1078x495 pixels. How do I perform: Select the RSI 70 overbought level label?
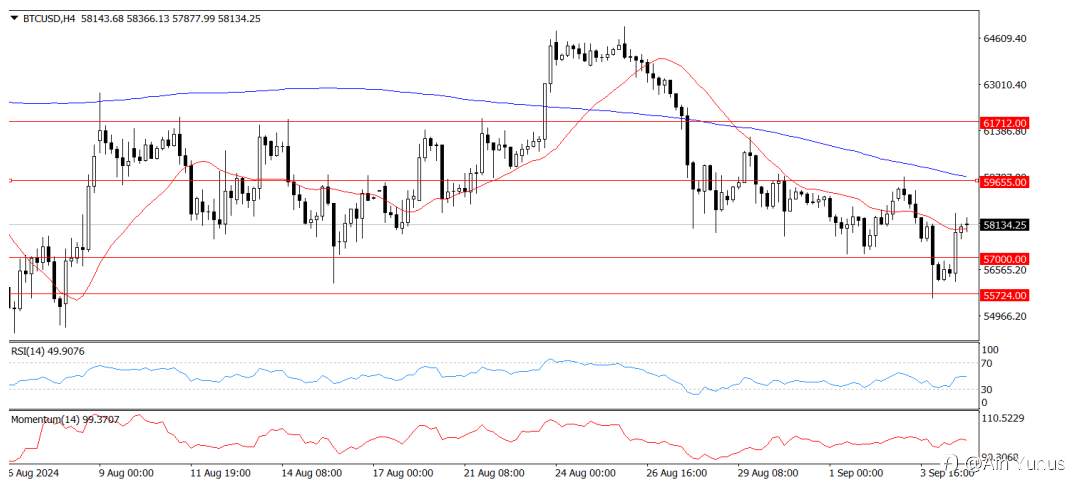pyautogui.click(x=989, y=362)
